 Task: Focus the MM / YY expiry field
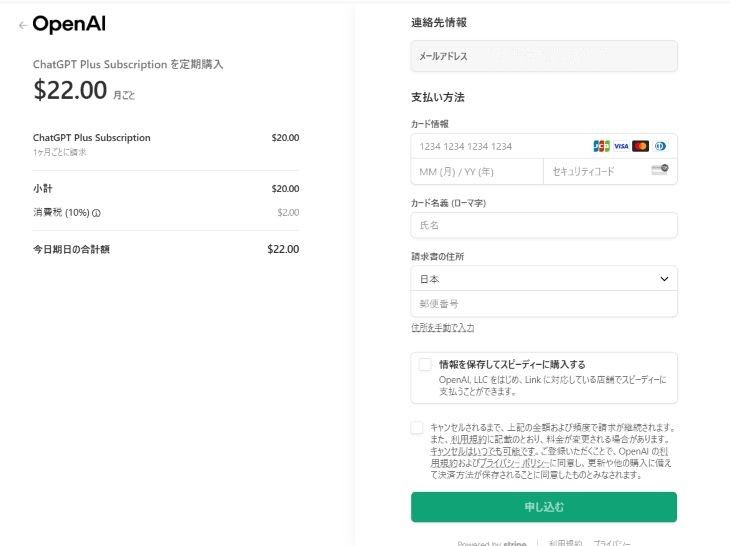tap(477, 171)
